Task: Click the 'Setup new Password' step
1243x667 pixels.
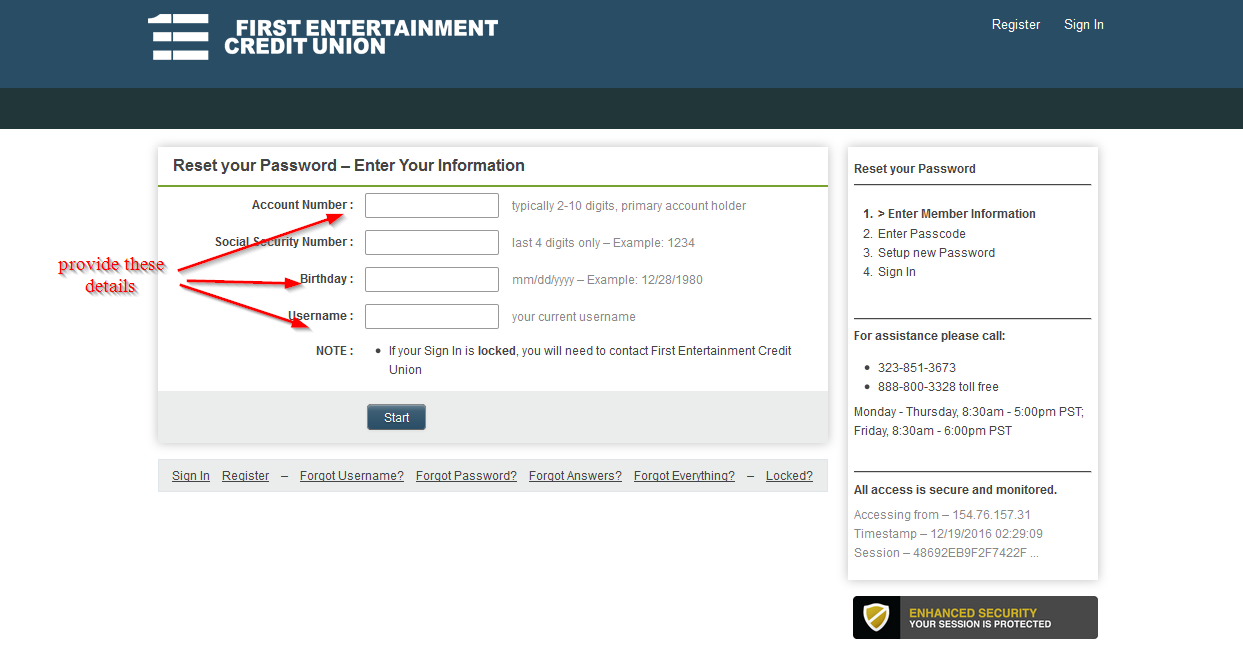Action: tap(937, 253)
